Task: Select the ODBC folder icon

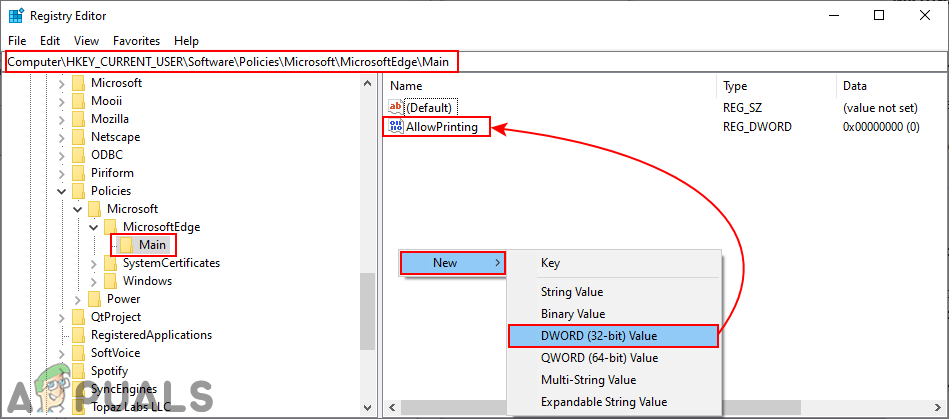Action: pyautogui.click(x=78, y=155)
